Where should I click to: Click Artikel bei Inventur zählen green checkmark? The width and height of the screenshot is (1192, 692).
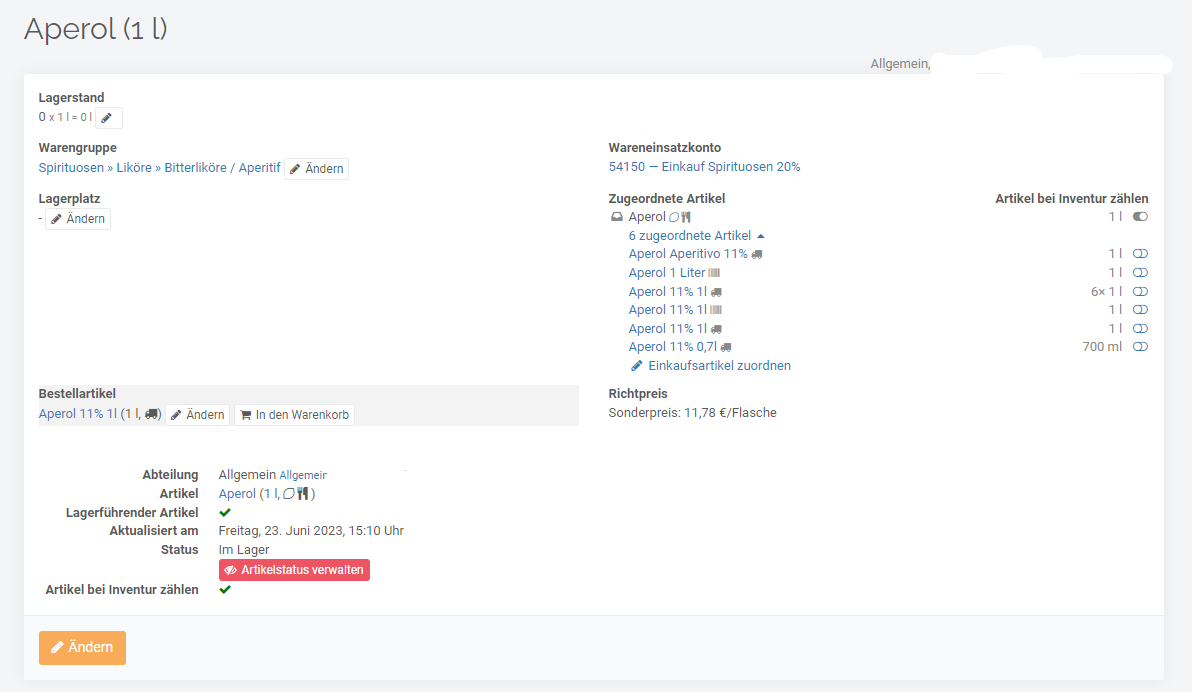coord(225,589)
